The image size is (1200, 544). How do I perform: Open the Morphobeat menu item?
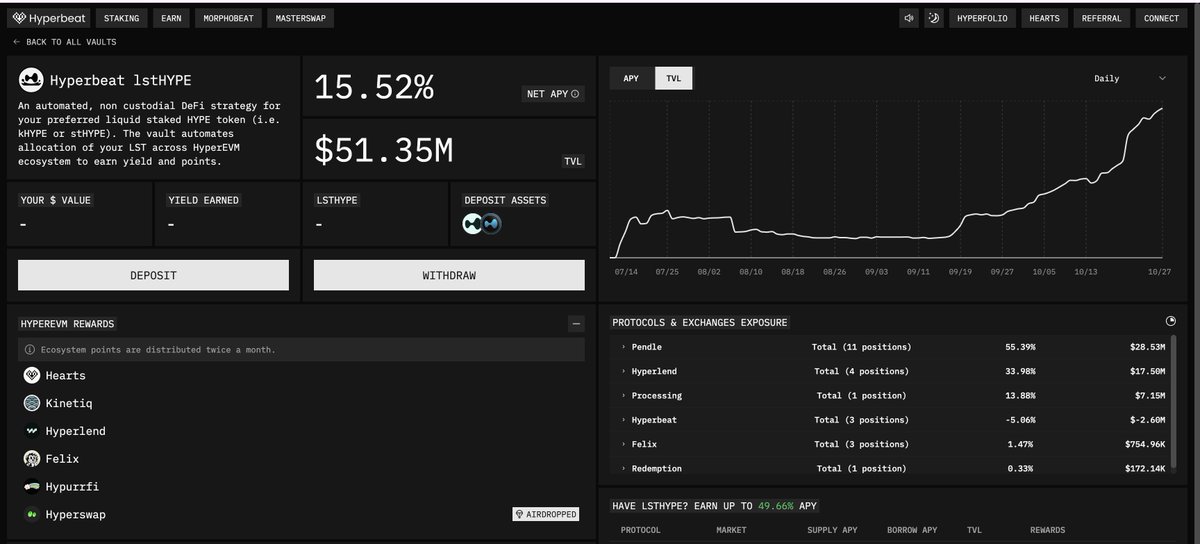point(229,18)
